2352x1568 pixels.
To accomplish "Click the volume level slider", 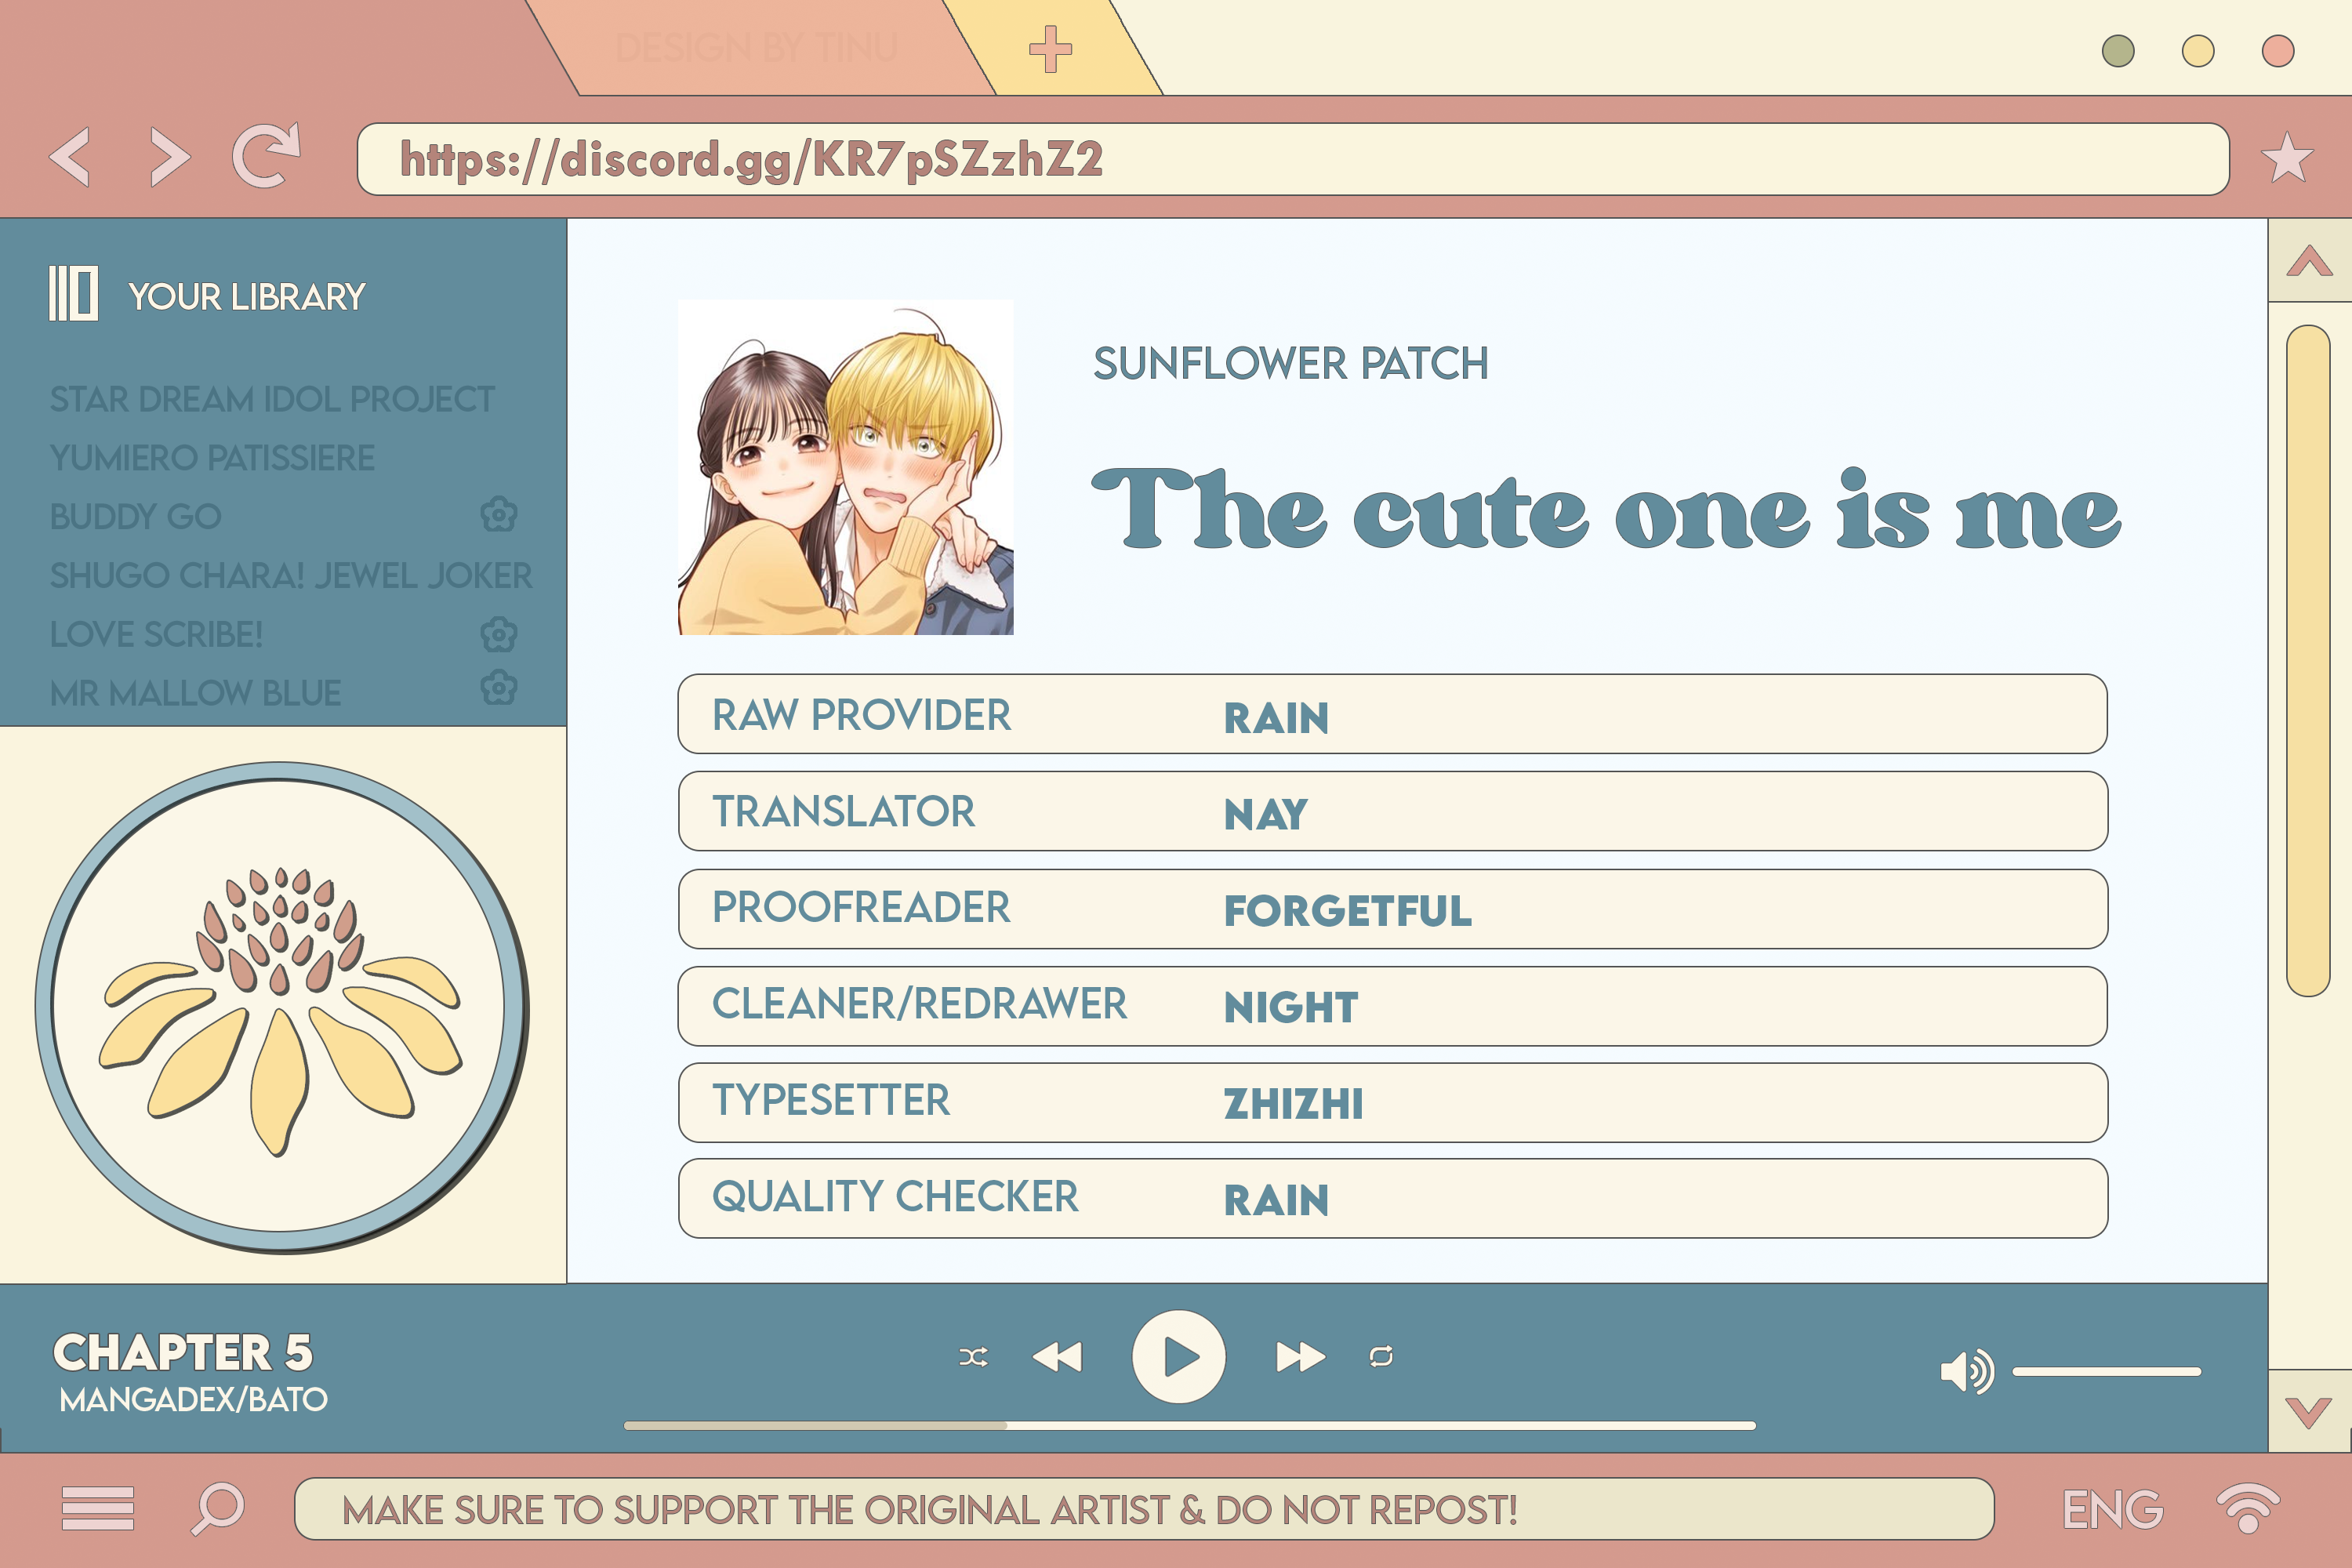I will click(x=2106, y=1372).
